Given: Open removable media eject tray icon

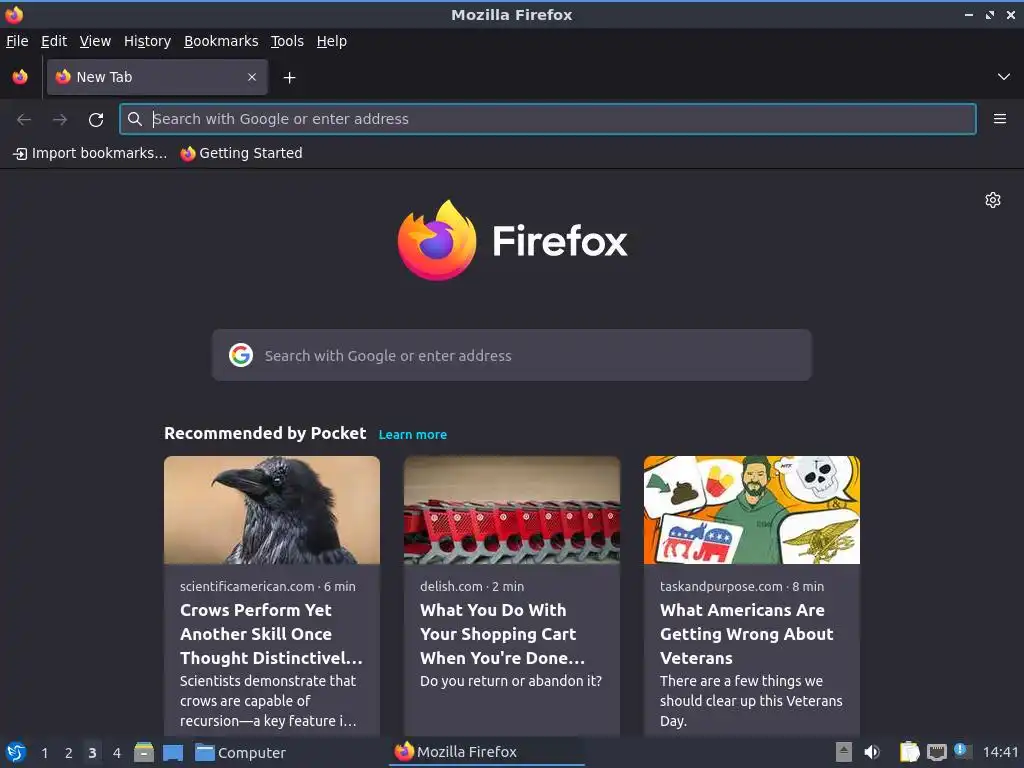Looking at the screenshot, I should click(844, 752).
